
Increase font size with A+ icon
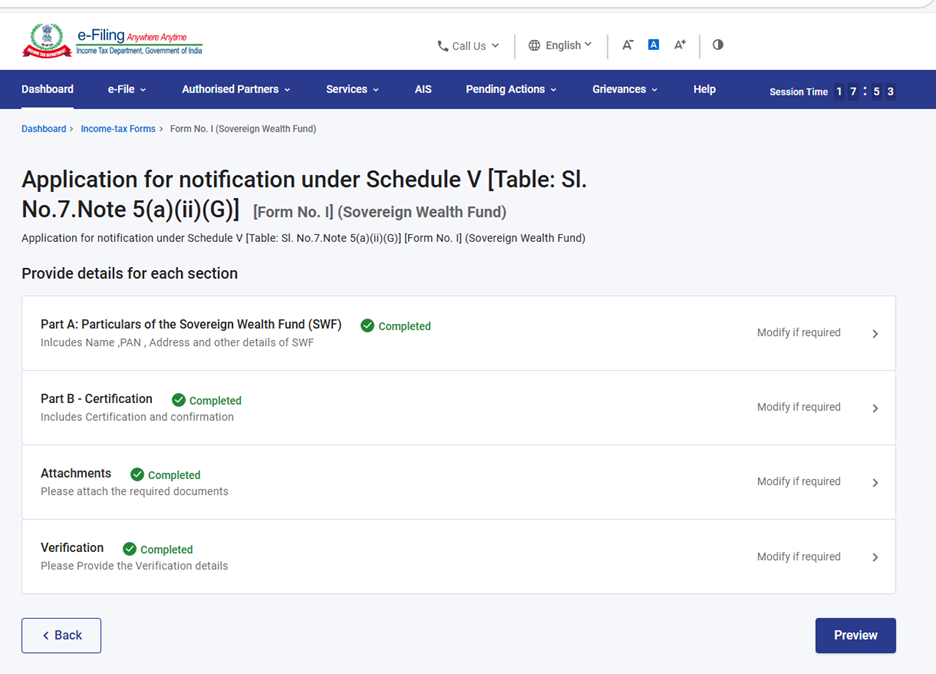coord(680,45)
